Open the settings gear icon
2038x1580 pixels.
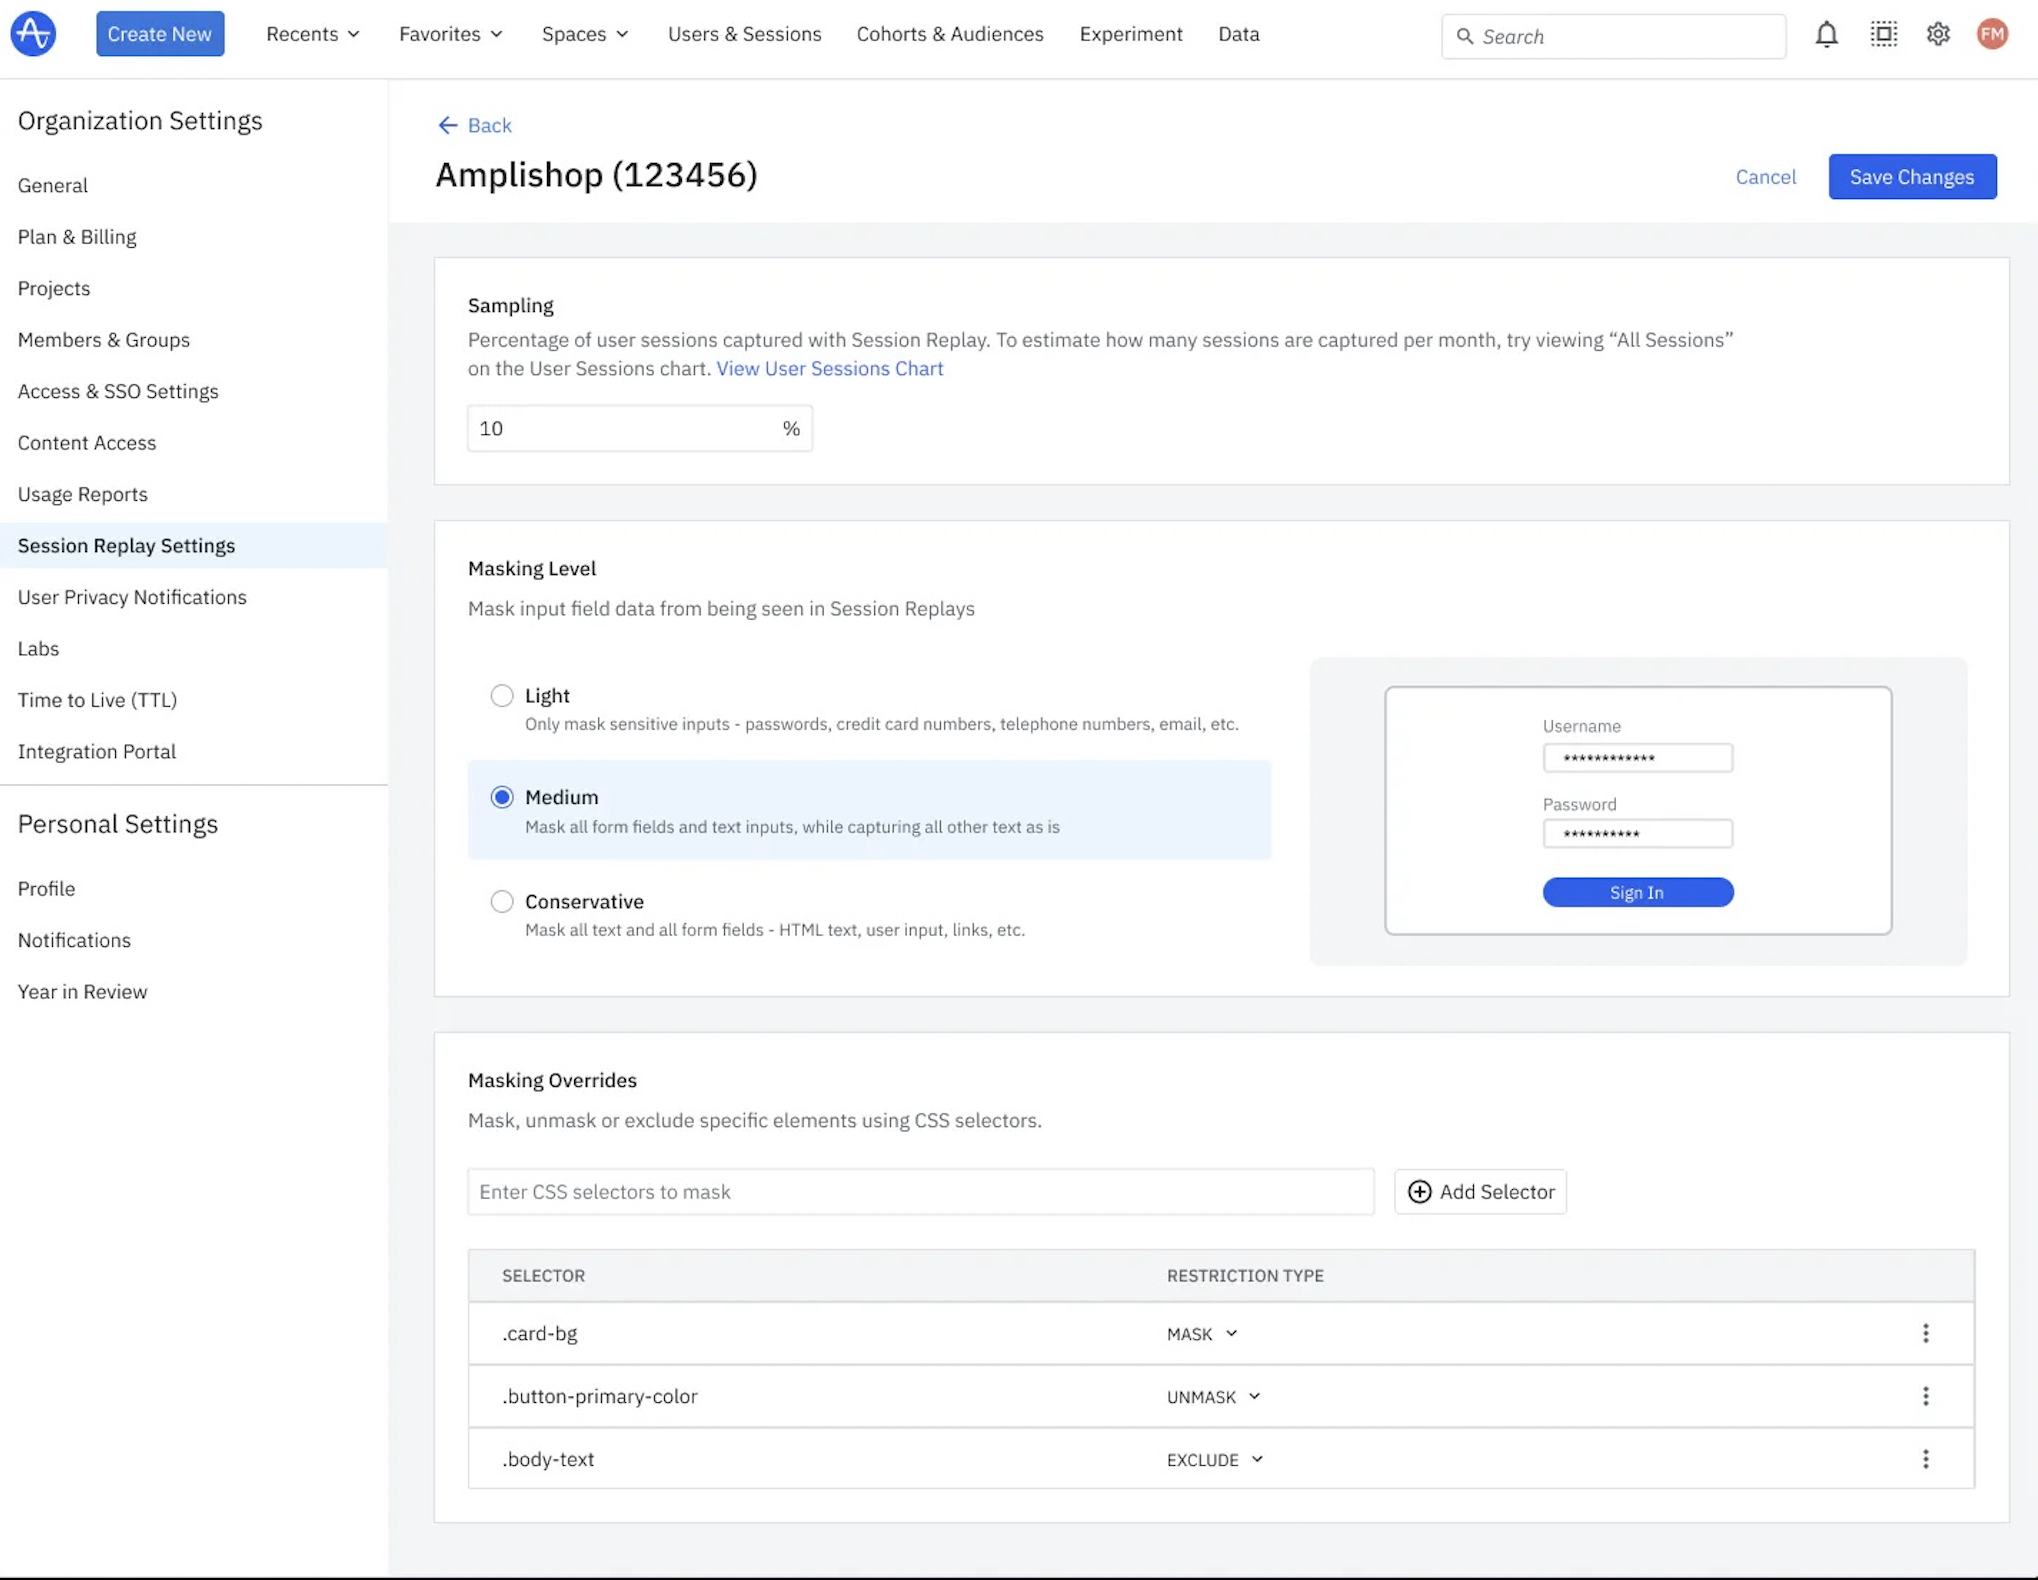pos(1938,35)
